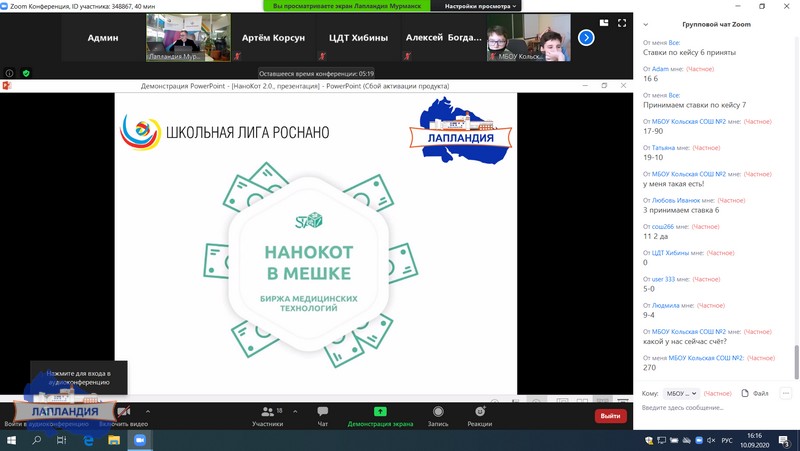
Task: Select ЦДТ Хибины participant tile
Action: [358, 38]
